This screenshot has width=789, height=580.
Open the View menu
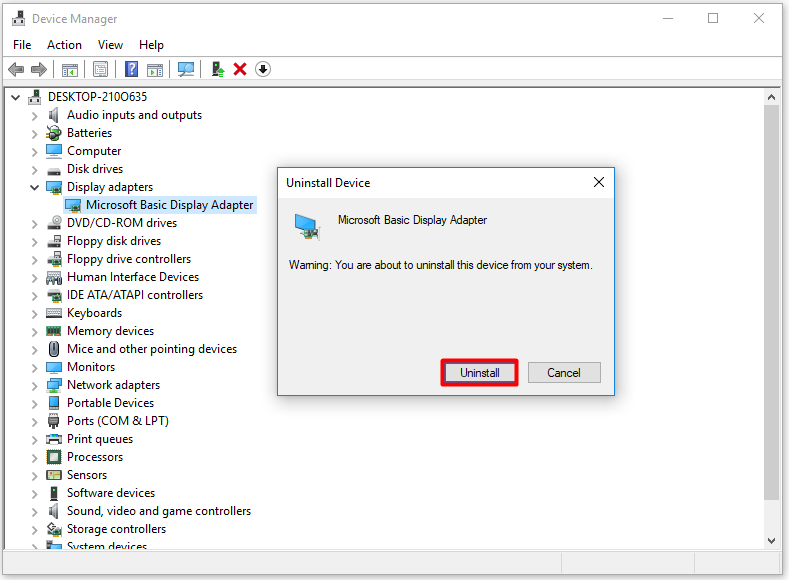click(110, 45)
